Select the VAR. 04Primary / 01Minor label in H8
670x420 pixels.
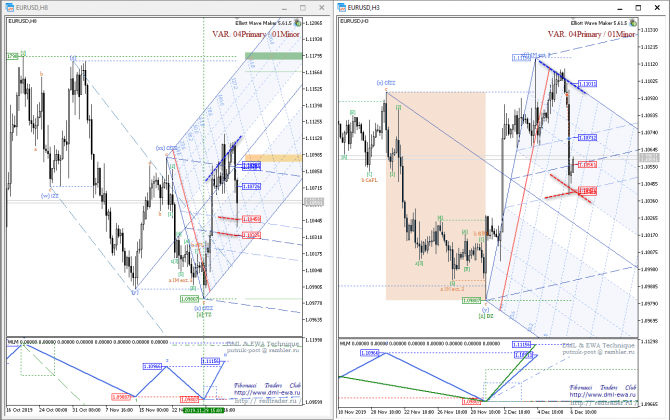256,34
